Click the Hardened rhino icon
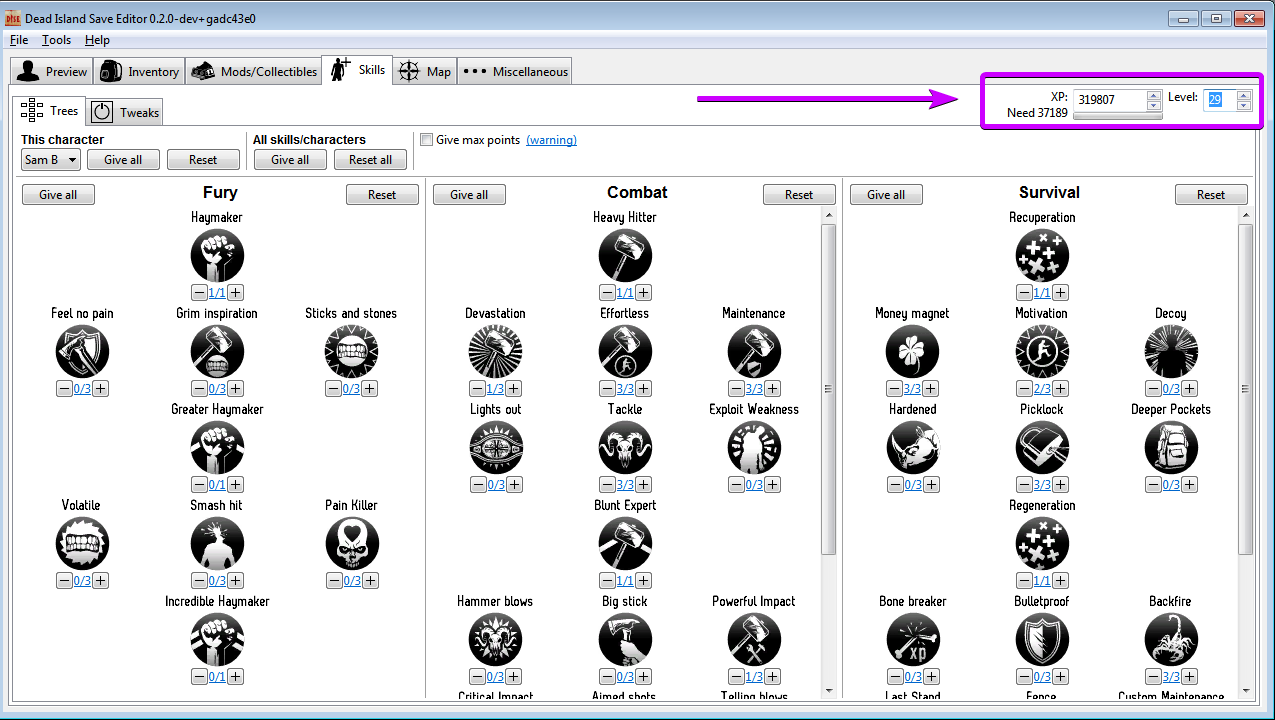This screenshot has height=720, width=1275. (912, 447)
